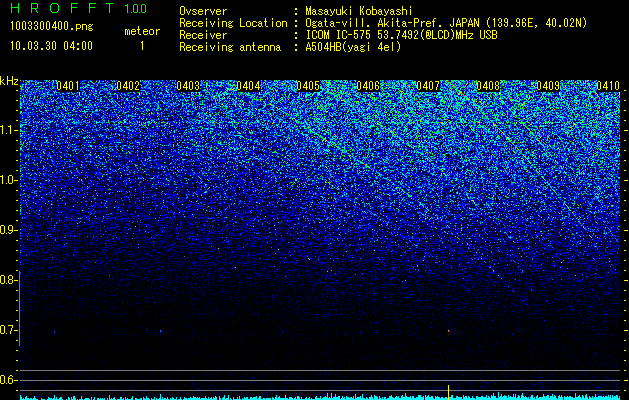
Task: Click the cyan signal level strip at bottom
Action: click(x=320, y=397)
